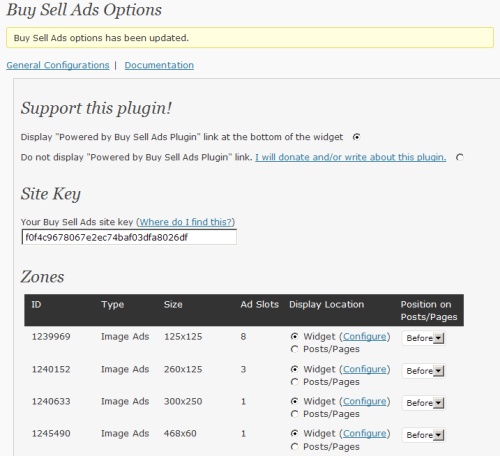Viewport: 500px width, 456px height.
Task: Open the position dropdown for zone 1239969
Action: 424,338
